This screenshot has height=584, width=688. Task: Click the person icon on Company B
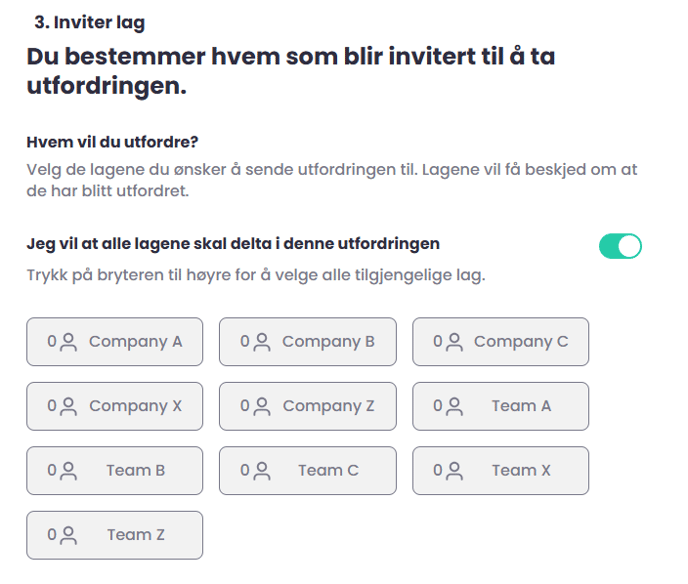point(261,342)
